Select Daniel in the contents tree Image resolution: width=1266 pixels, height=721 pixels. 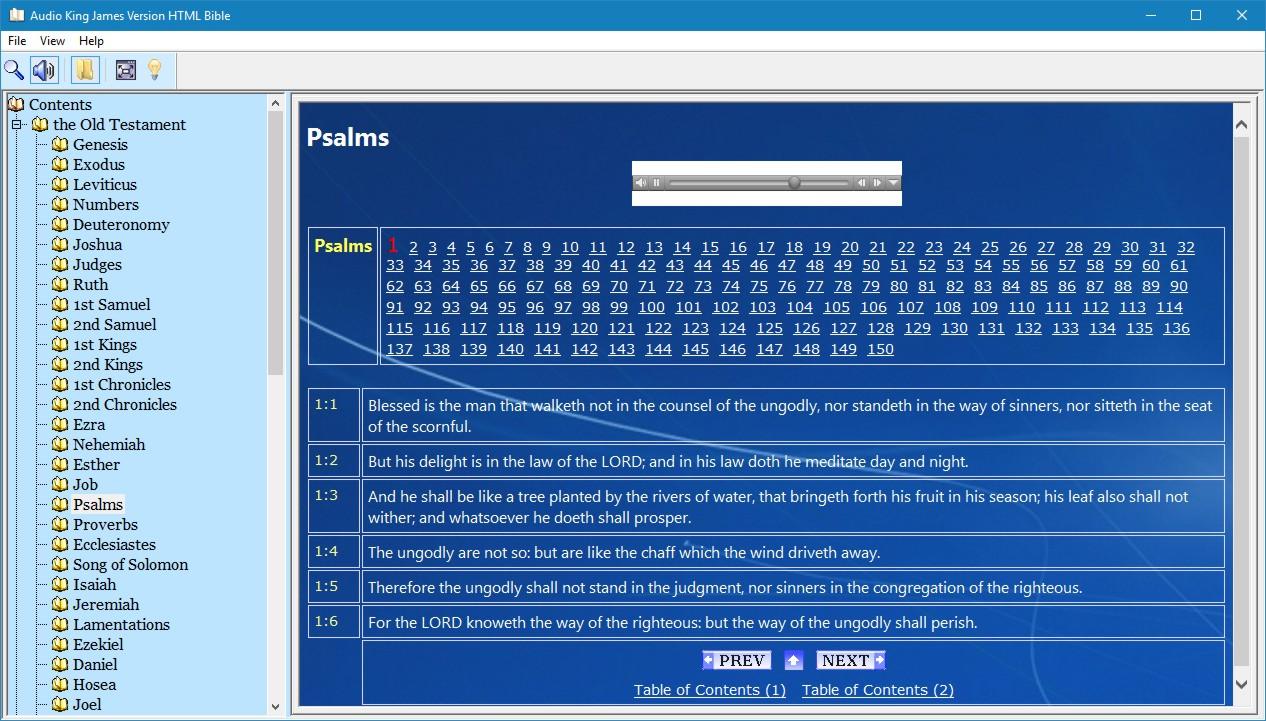(95, 665)
